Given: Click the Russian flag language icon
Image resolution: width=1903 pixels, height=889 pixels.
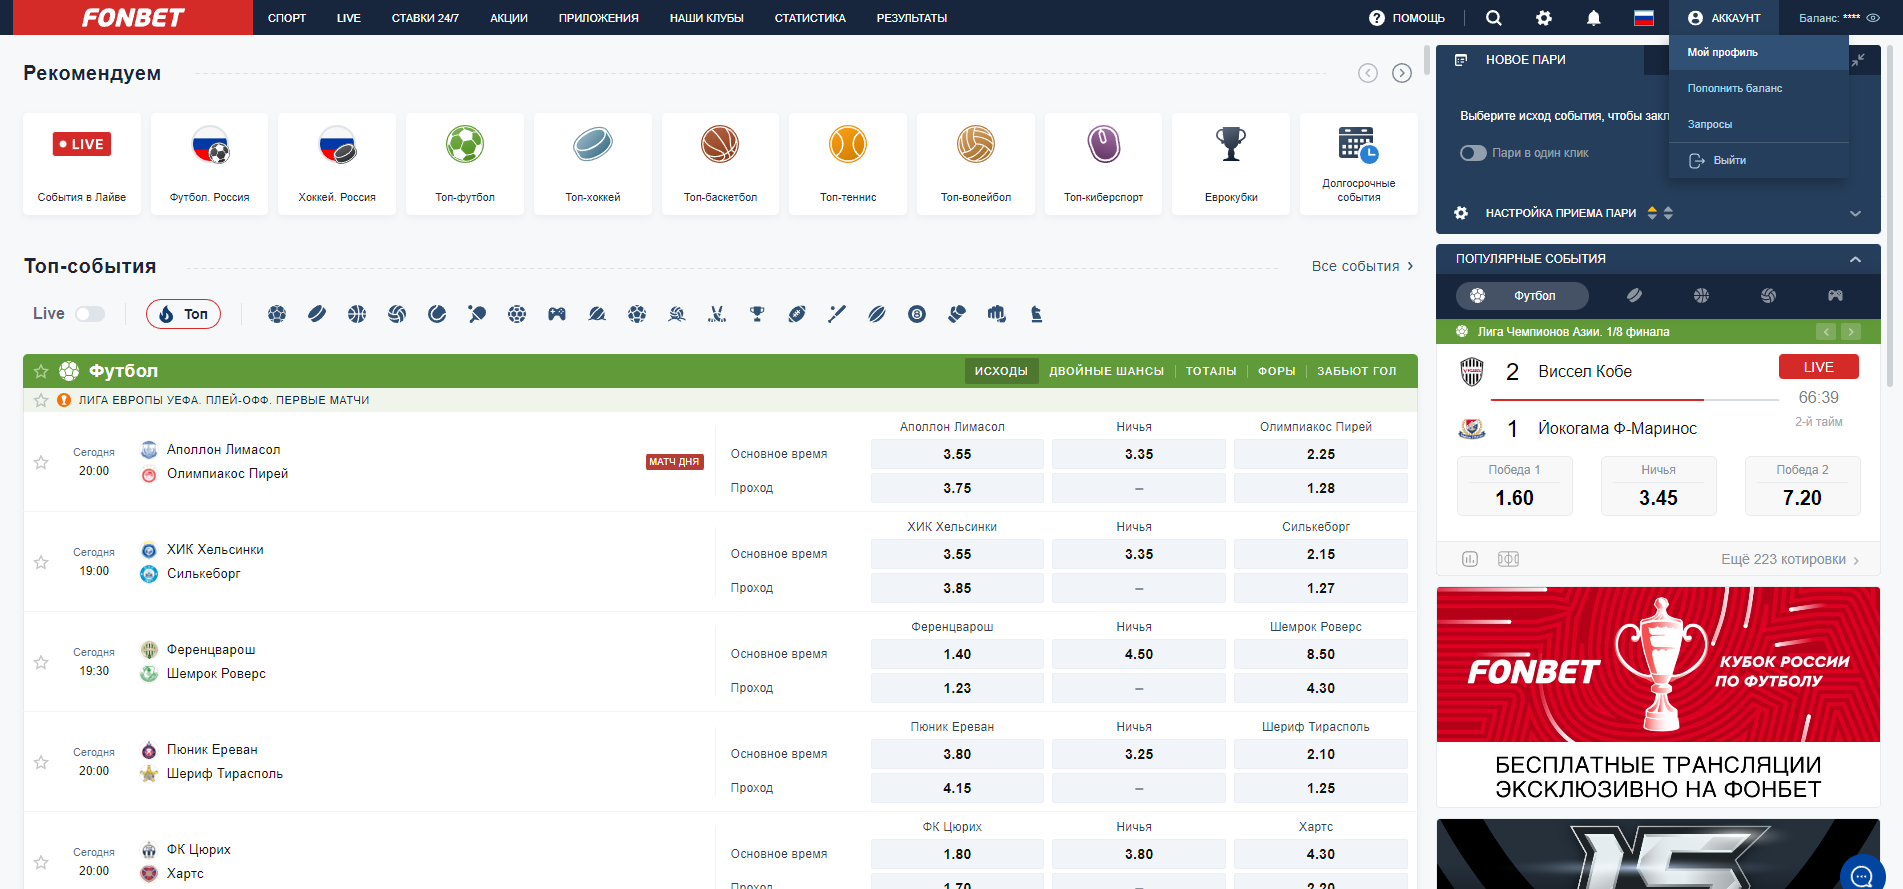Looking at the screenshot, I should tap(1644, 18).
